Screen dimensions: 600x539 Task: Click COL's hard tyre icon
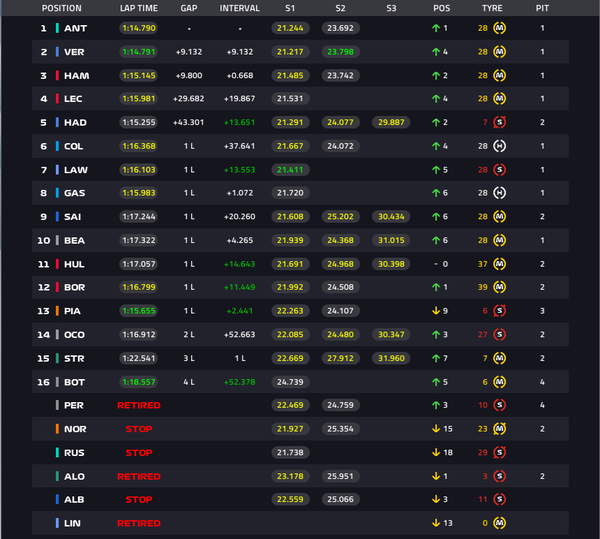coord(499,146)
